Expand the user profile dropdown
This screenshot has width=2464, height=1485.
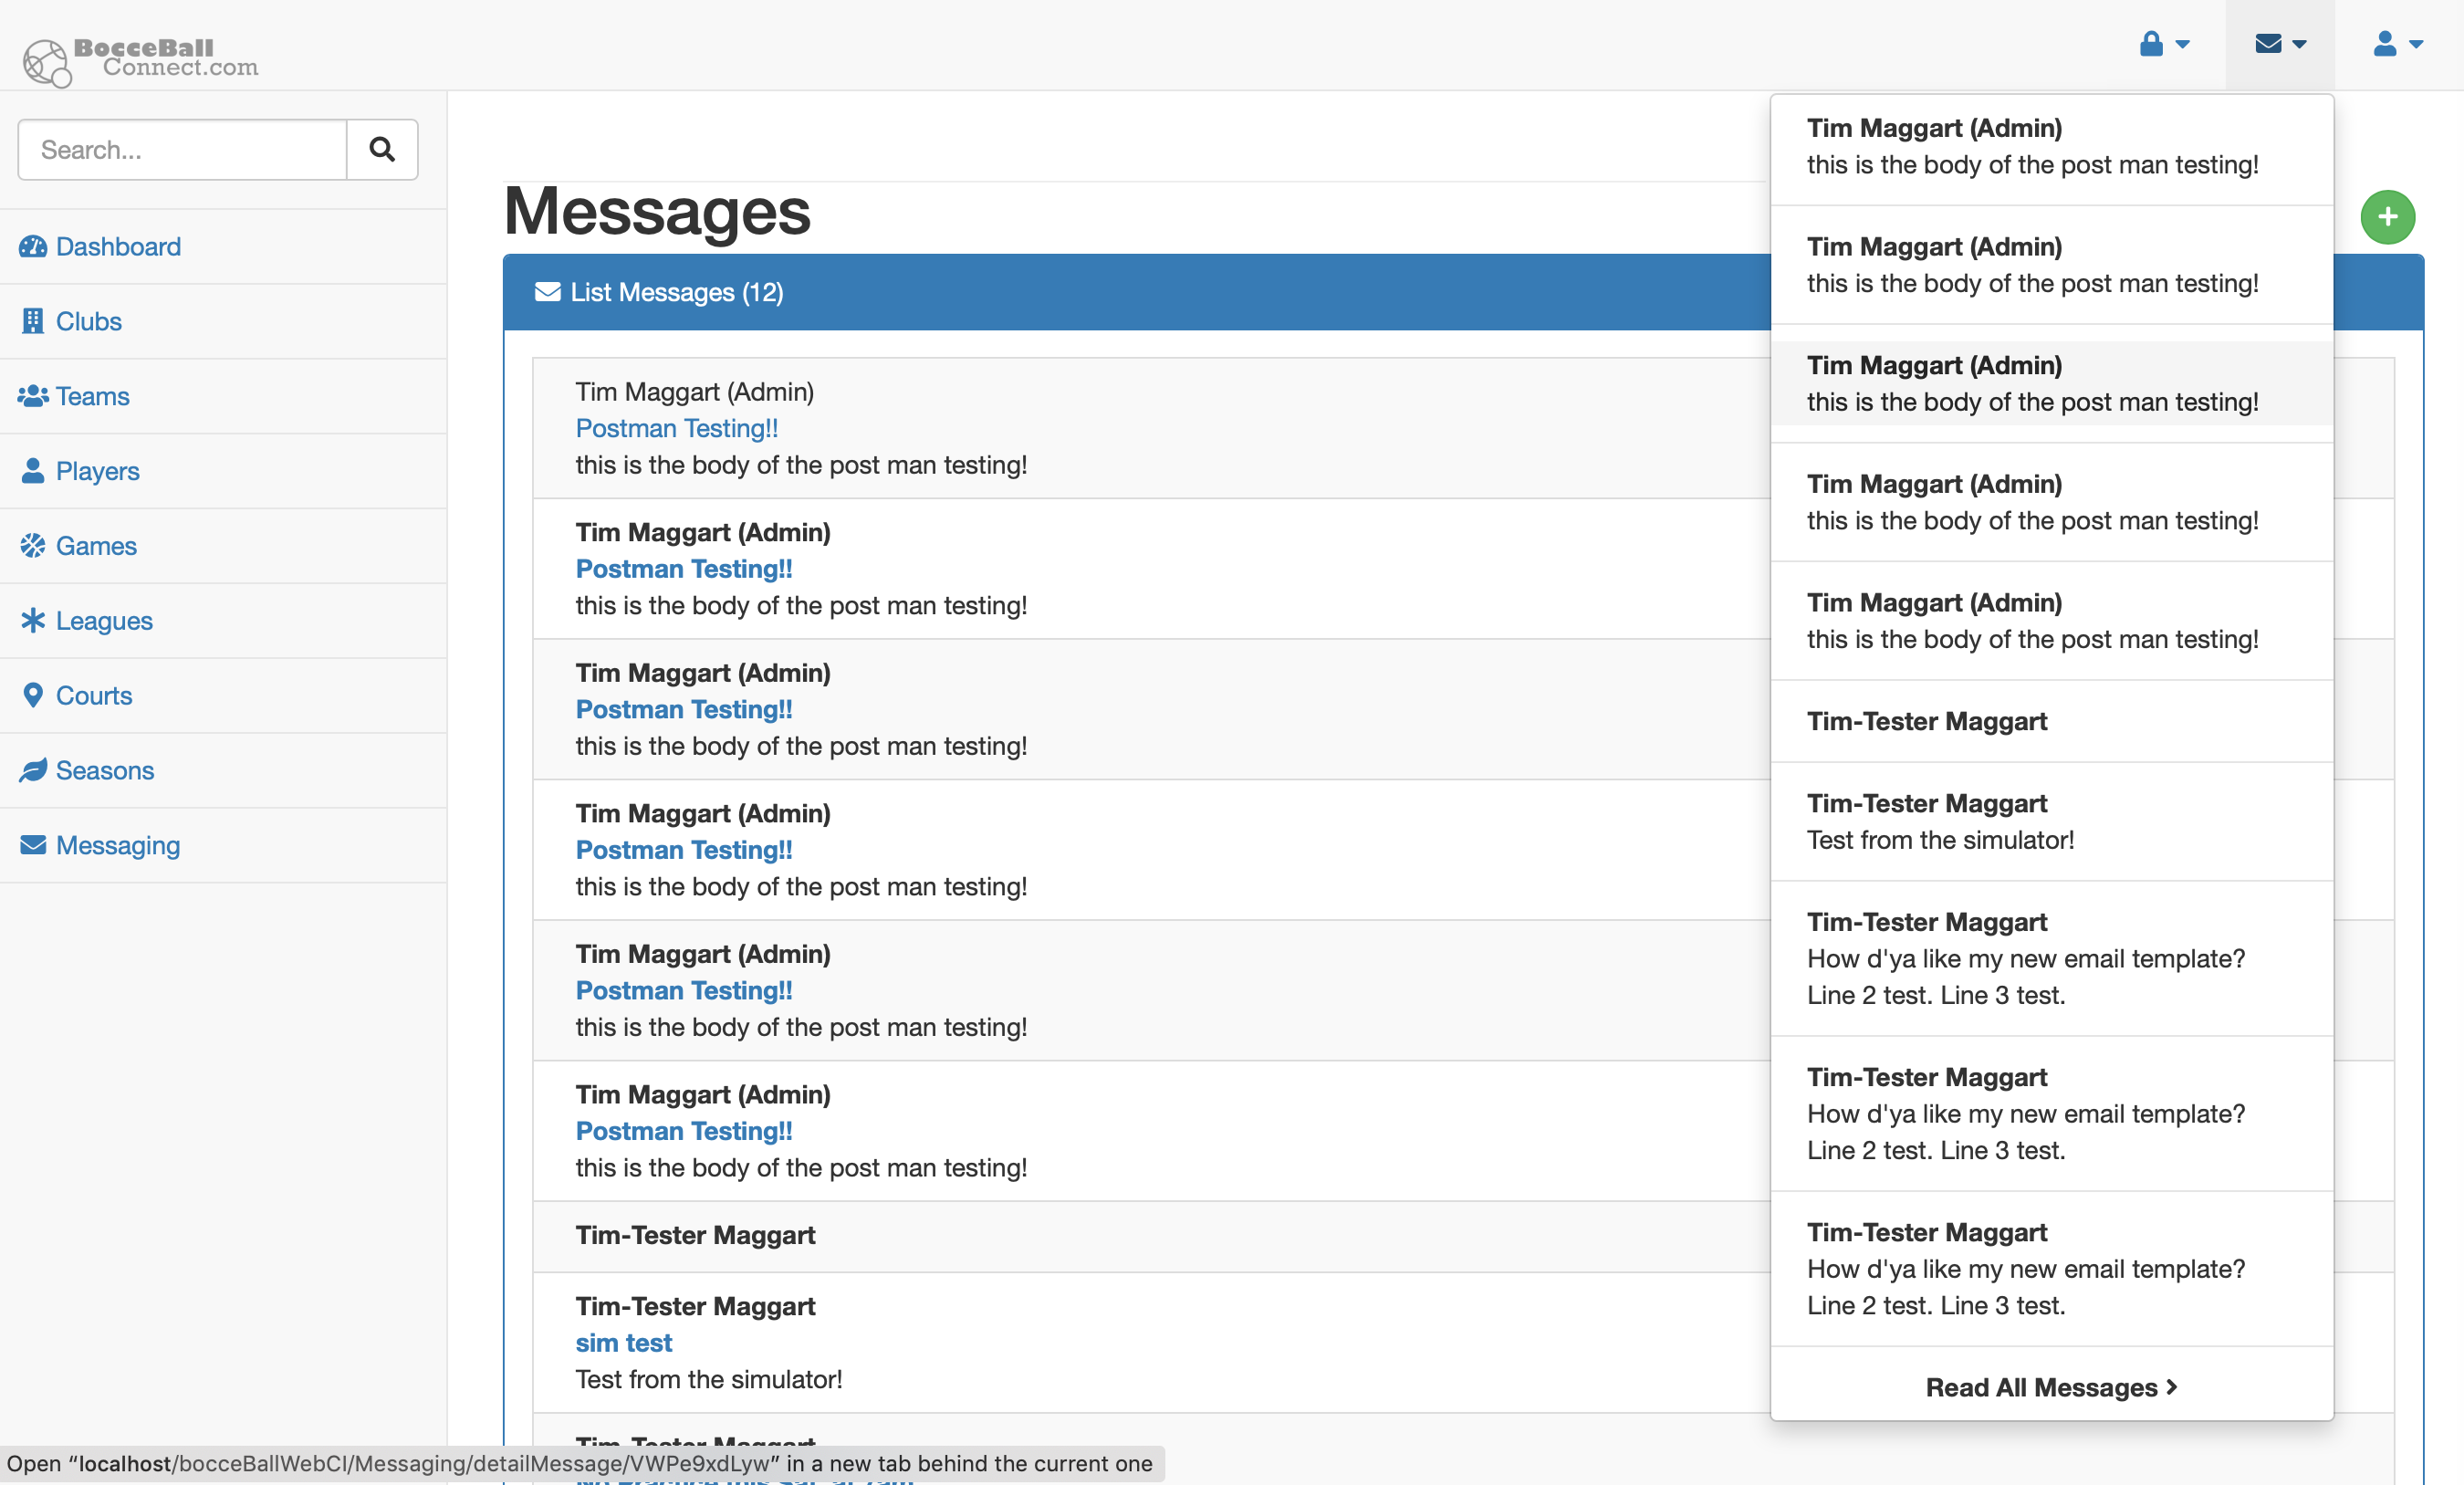coord(2396,44)
